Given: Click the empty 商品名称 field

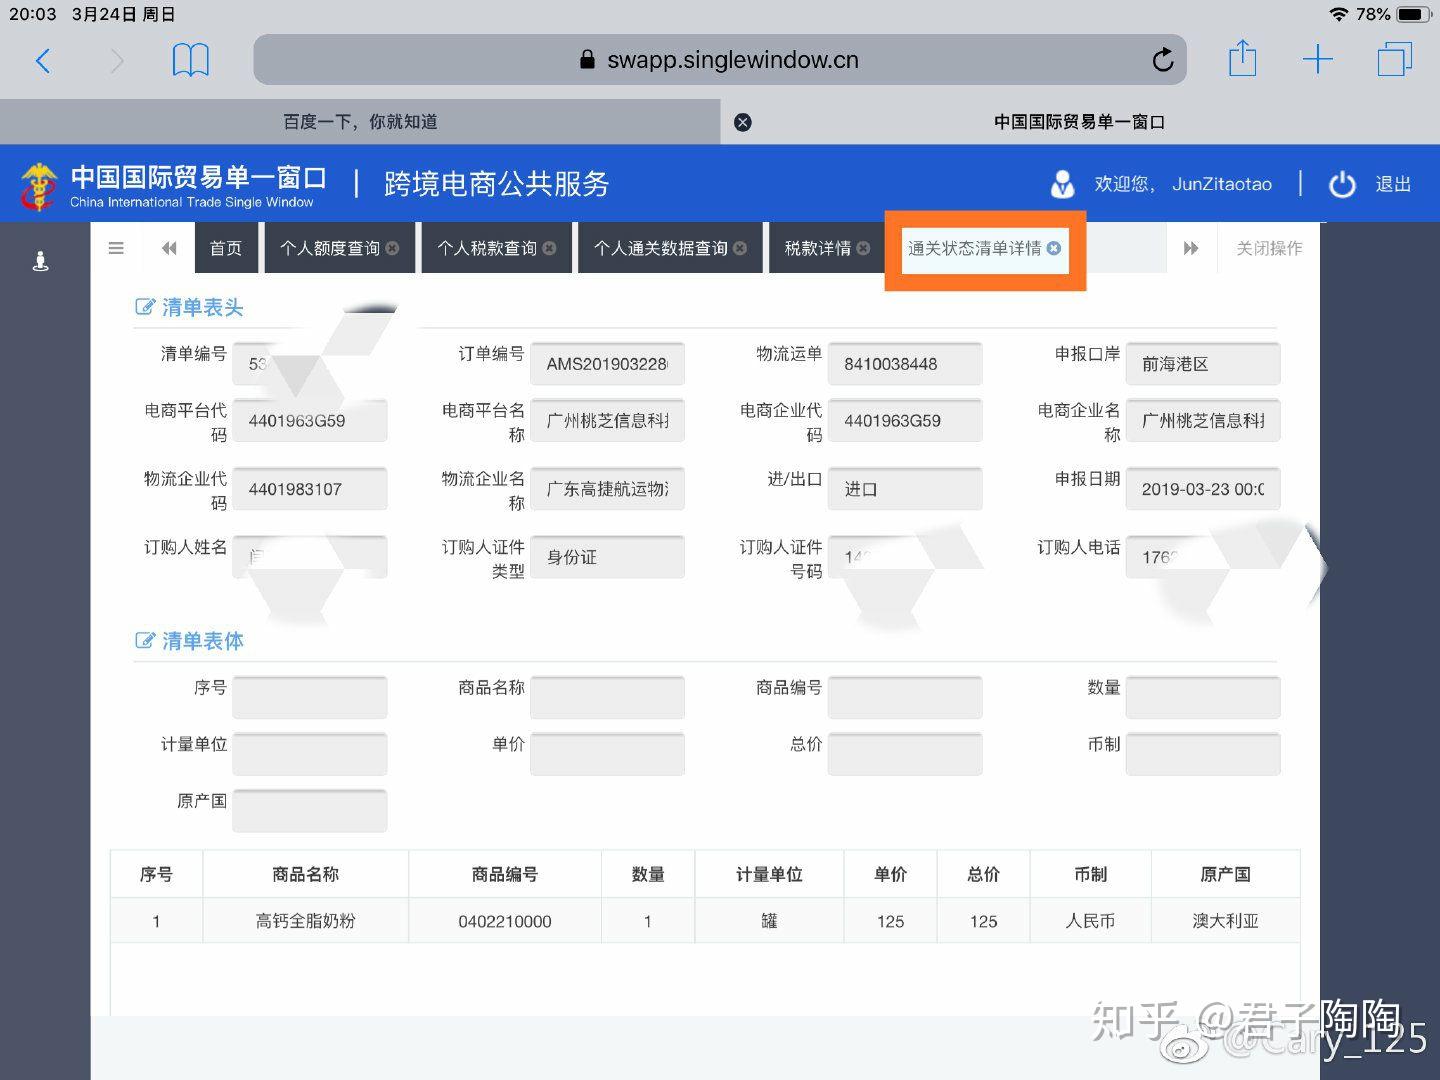Looking at the screenshot, I should click(607, 698).
